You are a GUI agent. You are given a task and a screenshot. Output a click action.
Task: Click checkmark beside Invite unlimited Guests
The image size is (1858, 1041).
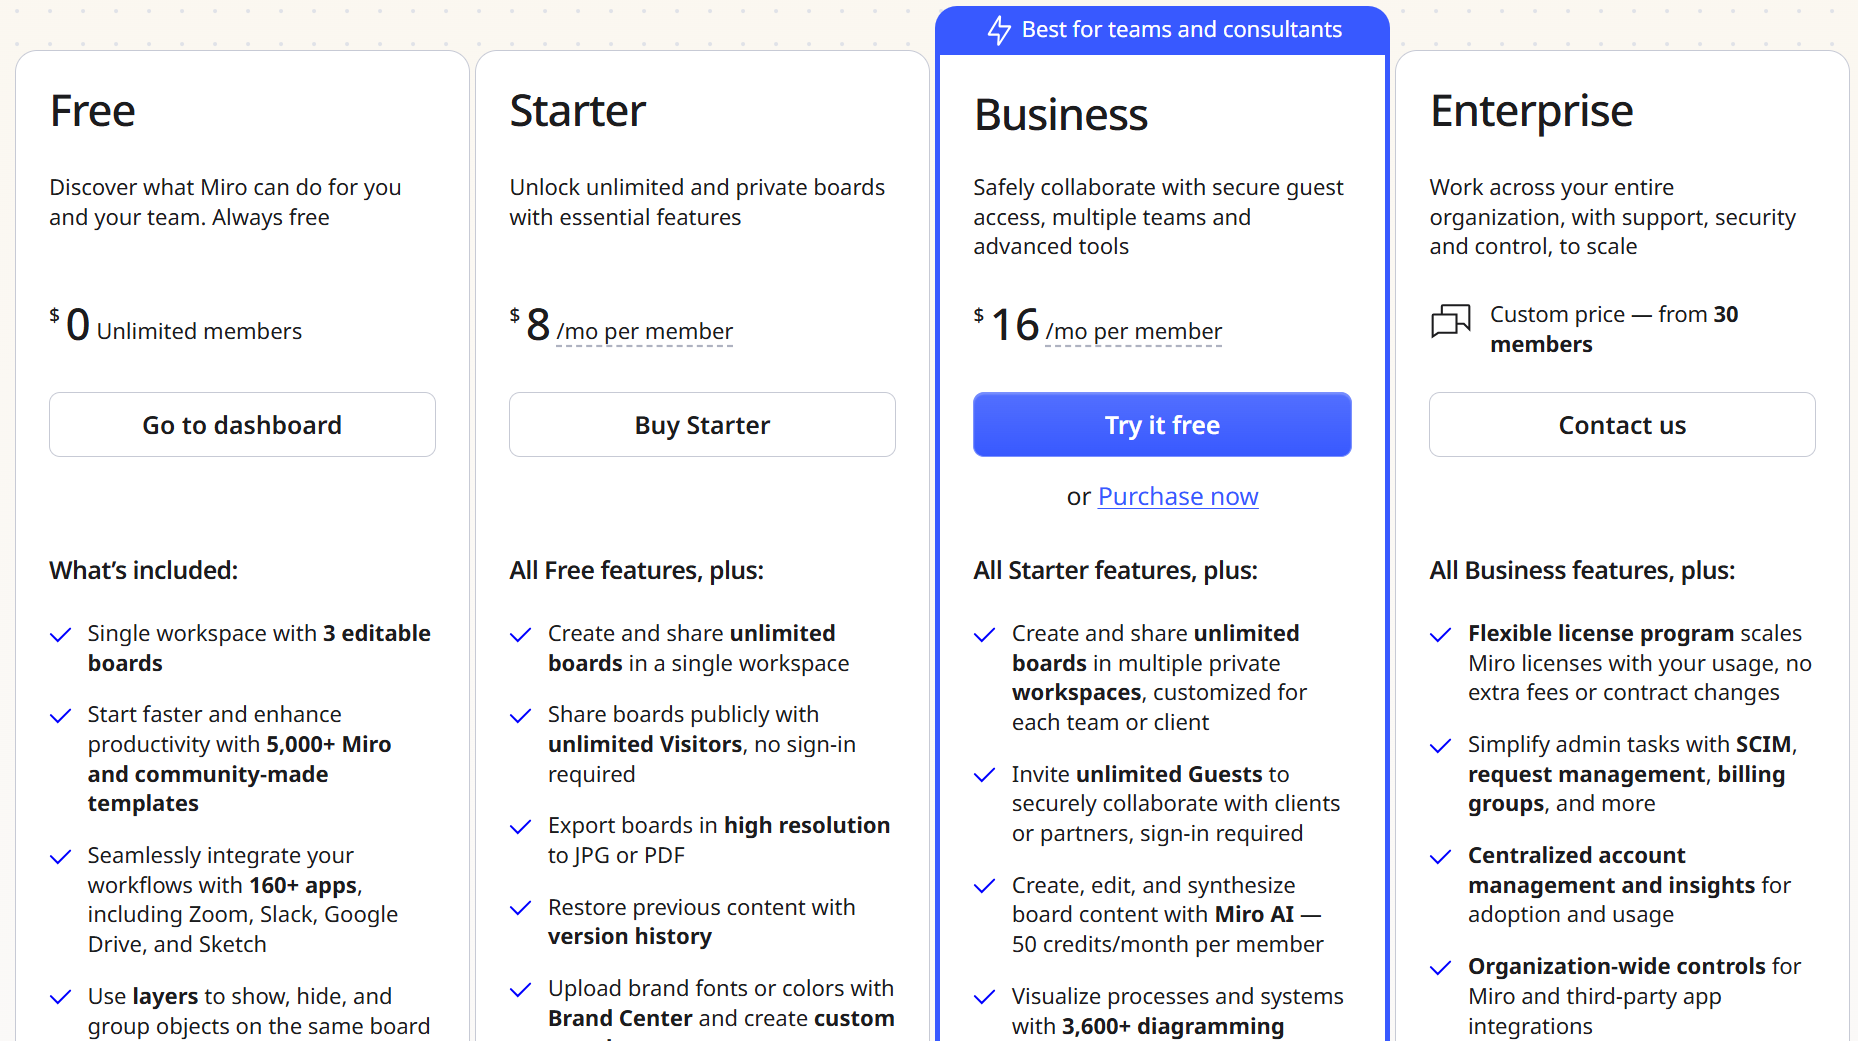point(985,775)
